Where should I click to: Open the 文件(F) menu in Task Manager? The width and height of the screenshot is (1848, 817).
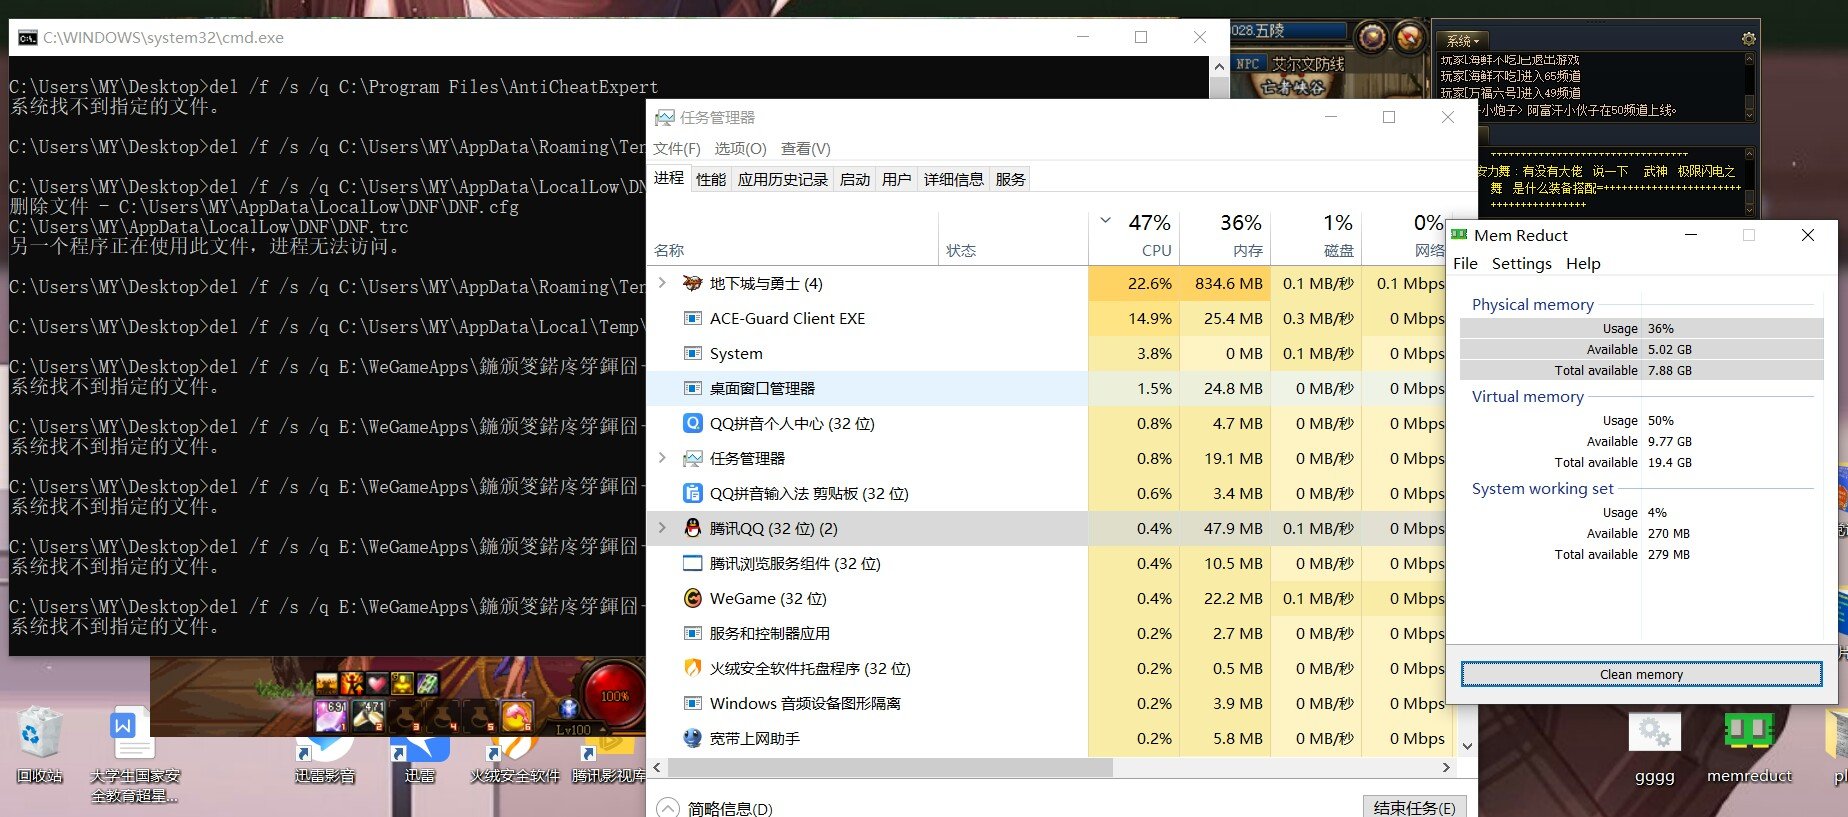tap(677, 148)
